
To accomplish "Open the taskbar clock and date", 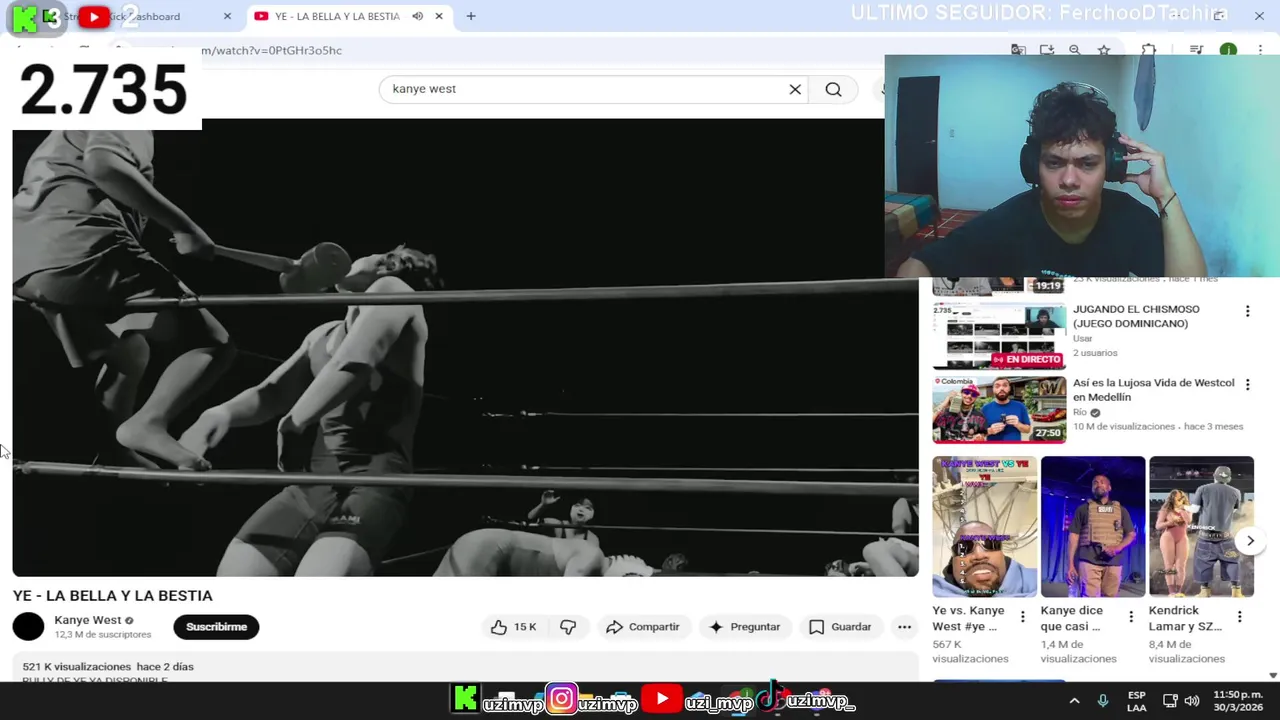I will [x=1238, y=701].
